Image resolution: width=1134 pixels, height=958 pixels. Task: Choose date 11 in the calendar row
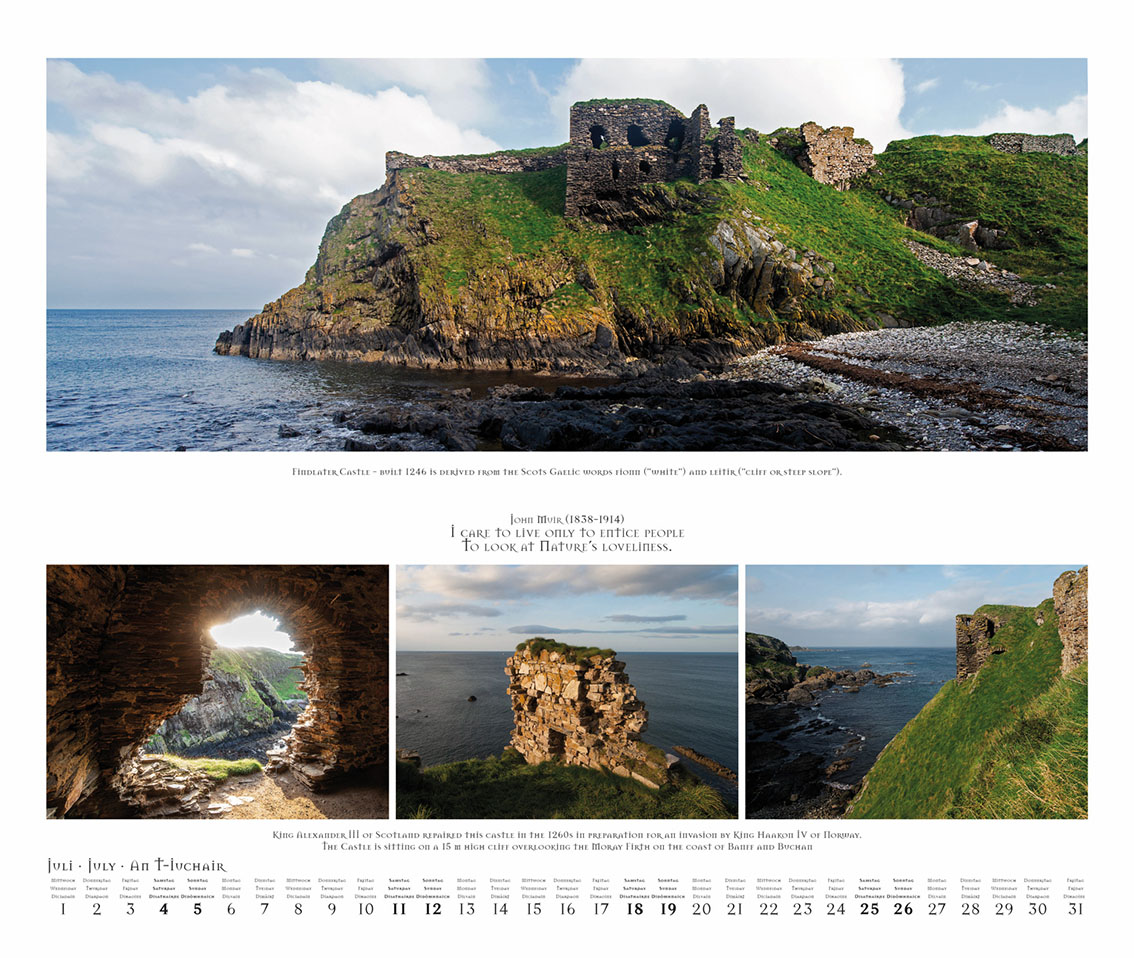click(399, 909)
